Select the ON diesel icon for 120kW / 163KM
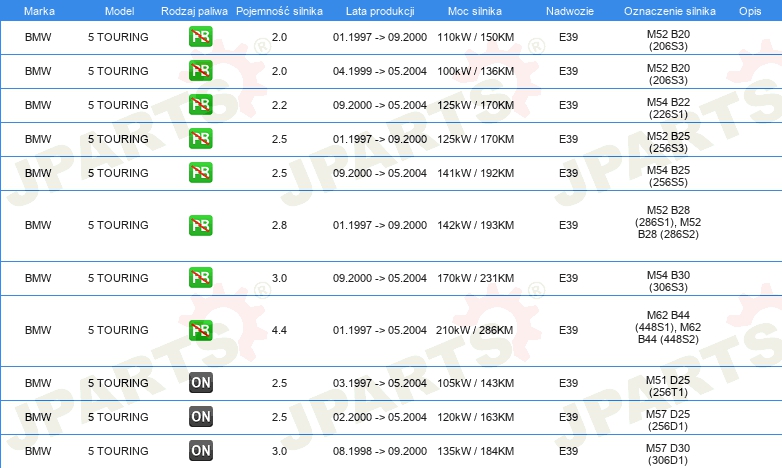Viewport: 782px width, 468px height. pyautogui.click(x=200, y=417)
